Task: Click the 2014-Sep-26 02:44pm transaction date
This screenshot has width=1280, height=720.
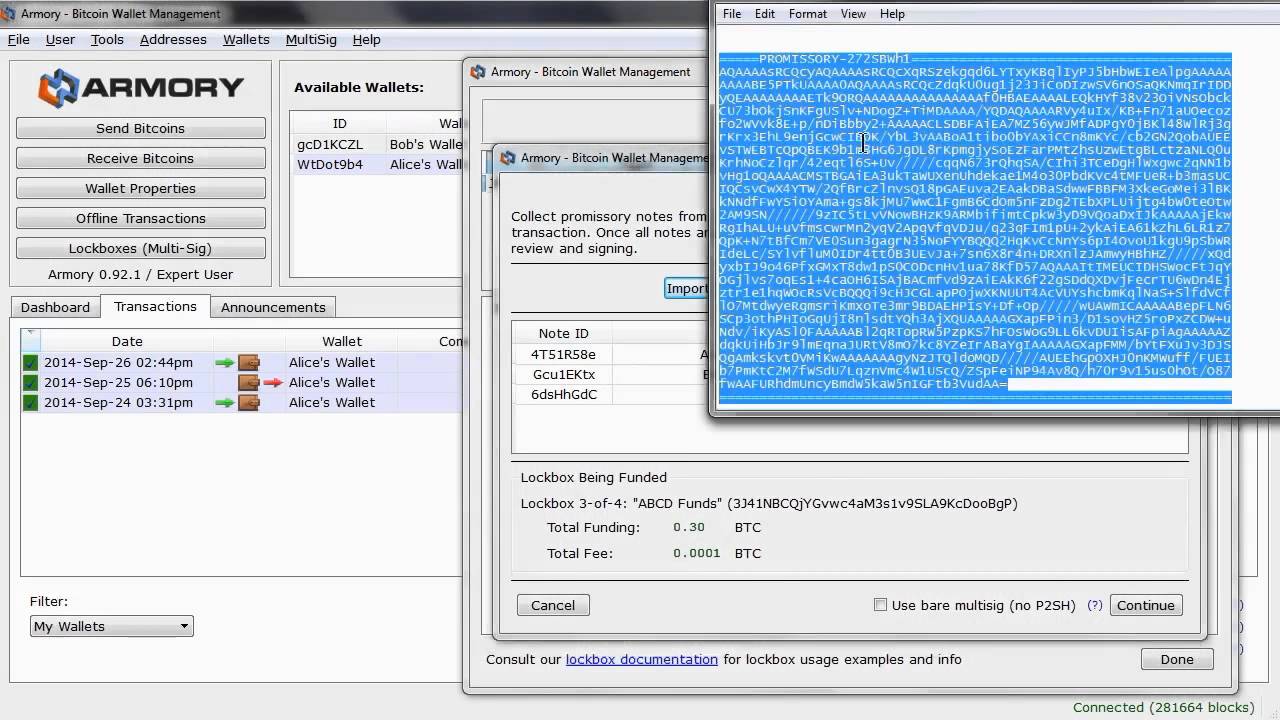Action: (118, 362)
